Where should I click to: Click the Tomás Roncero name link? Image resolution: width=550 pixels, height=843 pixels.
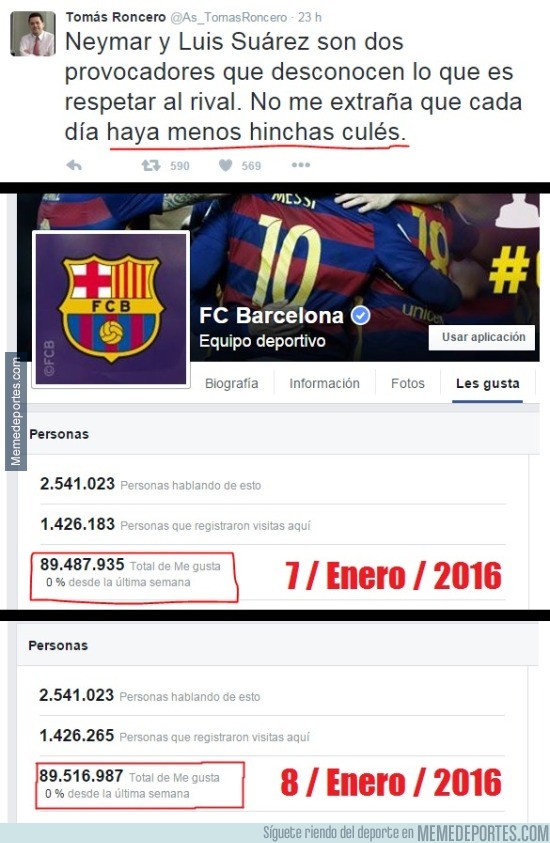point(116,17)
